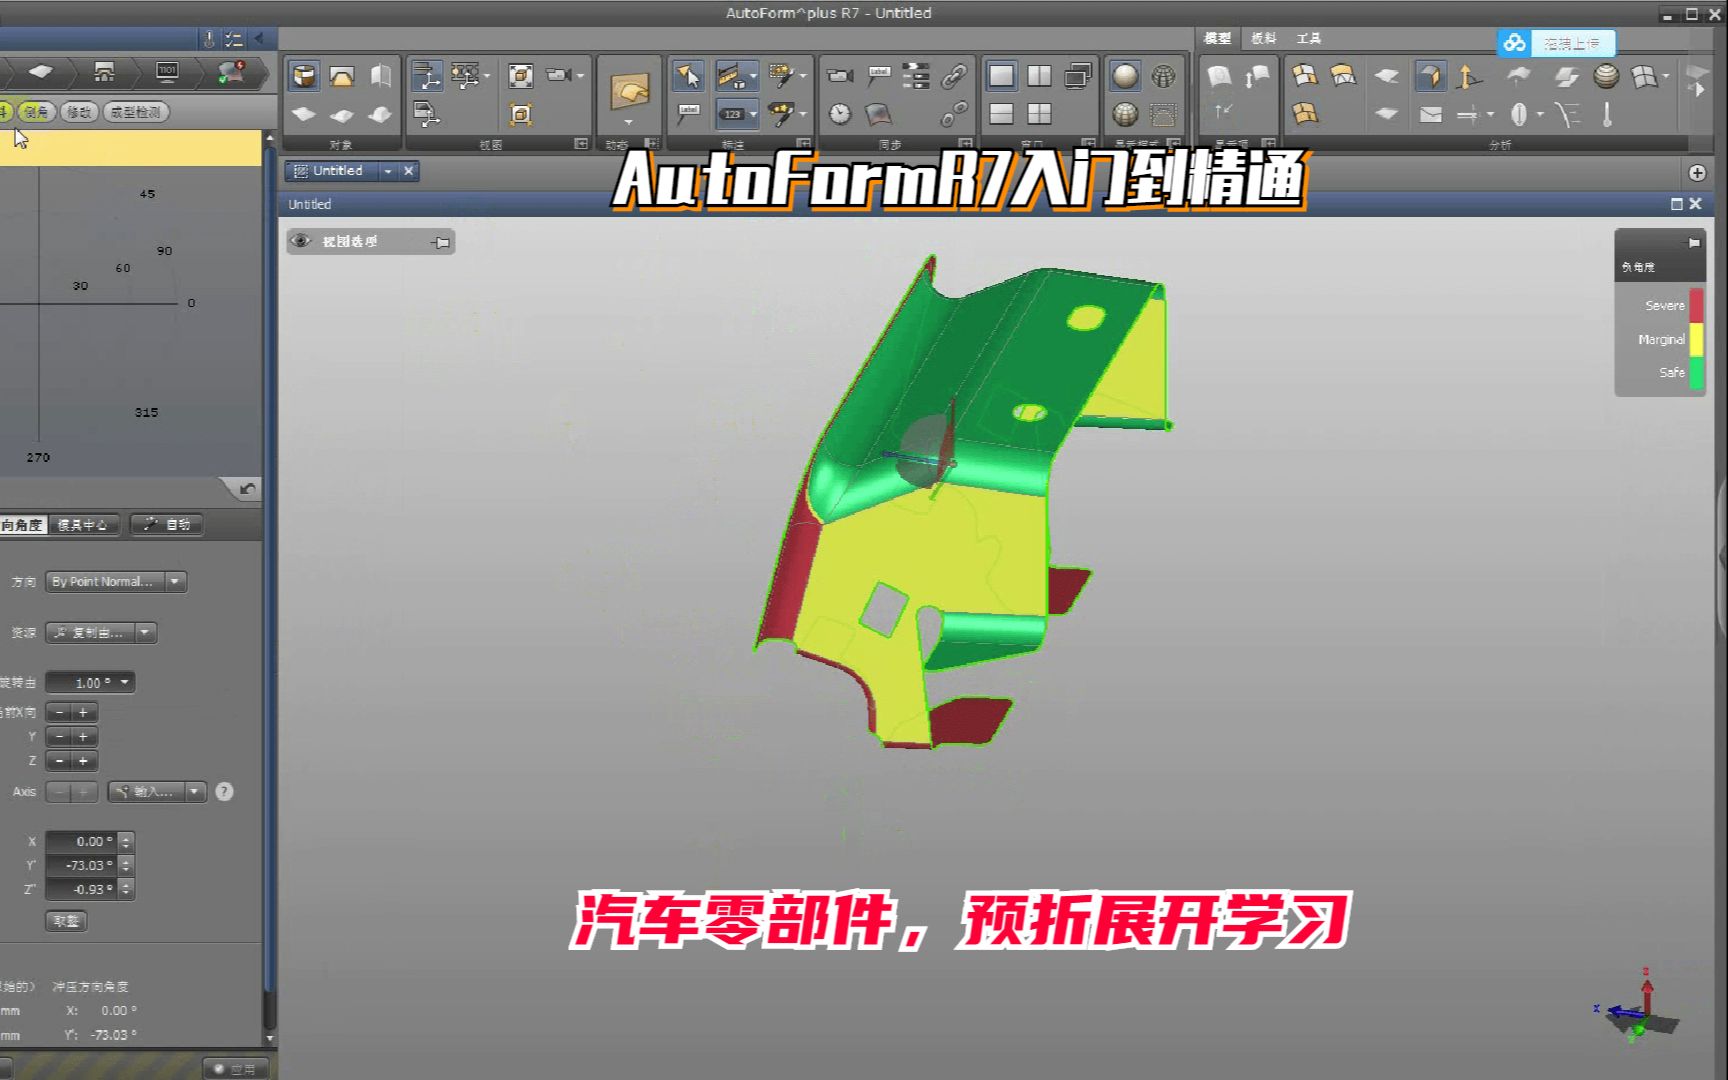Viewport: 1728px width, 1080px height.
Task: Toggle the 倒角 pill button
Action: click(36, 112)
